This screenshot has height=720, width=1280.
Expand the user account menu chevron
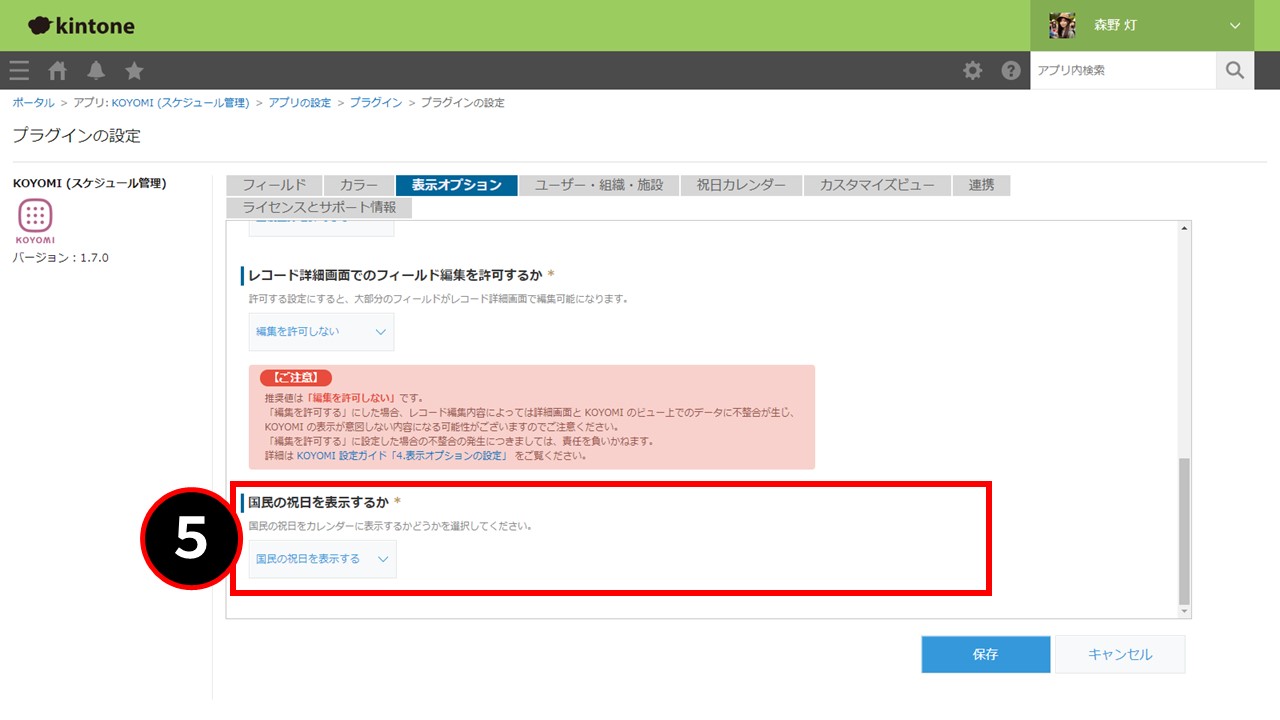(1235, 26)
